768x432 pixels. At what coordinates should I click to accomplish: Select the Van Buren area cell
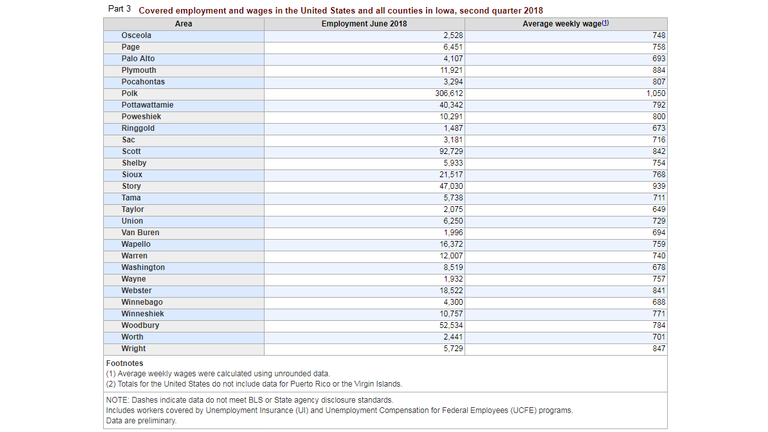click(x=139, y=232)
